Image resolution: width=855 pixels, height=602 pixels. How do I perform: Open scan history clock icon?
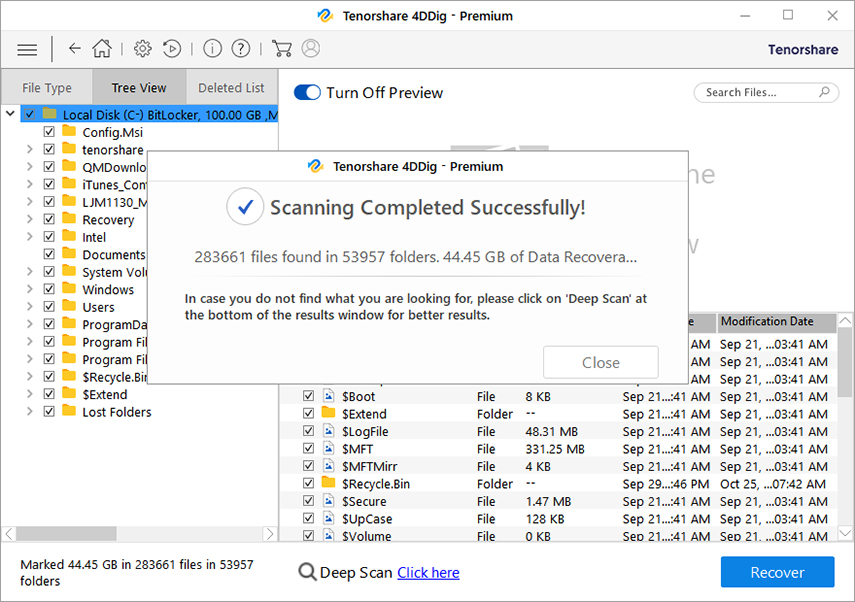172,49
